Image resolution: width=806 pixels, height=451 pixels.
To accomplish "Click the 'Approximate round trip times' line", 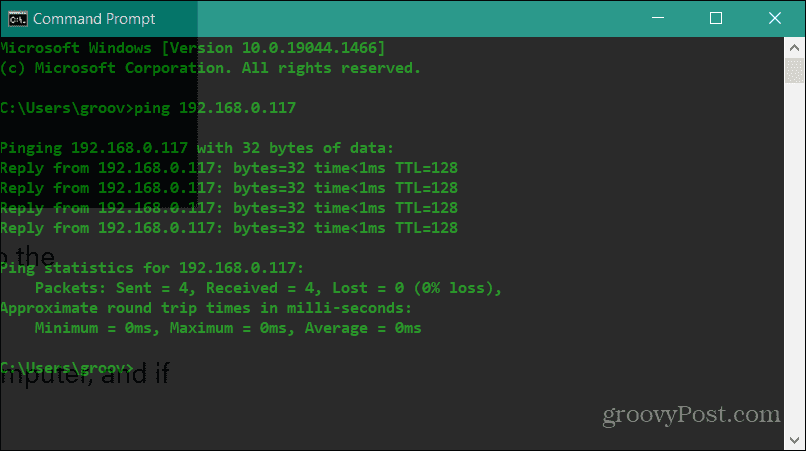I will [x=206, y=308].
